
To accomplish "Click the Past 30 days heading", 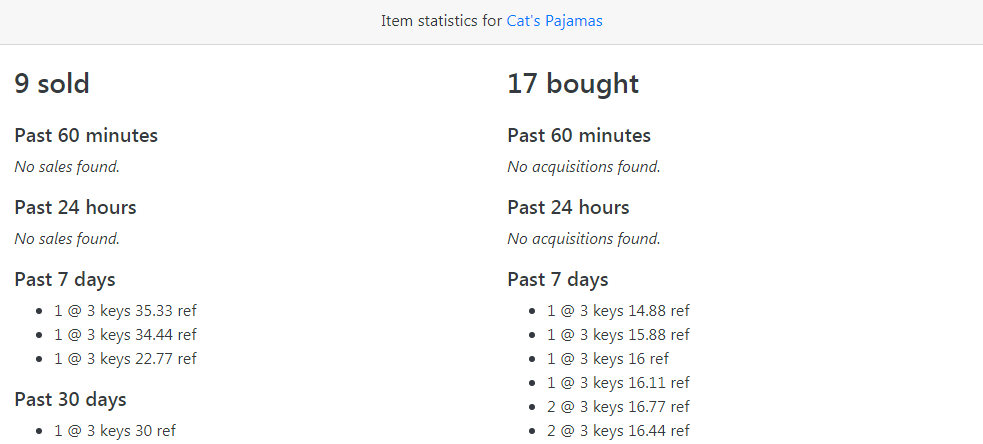I will 70,400.
